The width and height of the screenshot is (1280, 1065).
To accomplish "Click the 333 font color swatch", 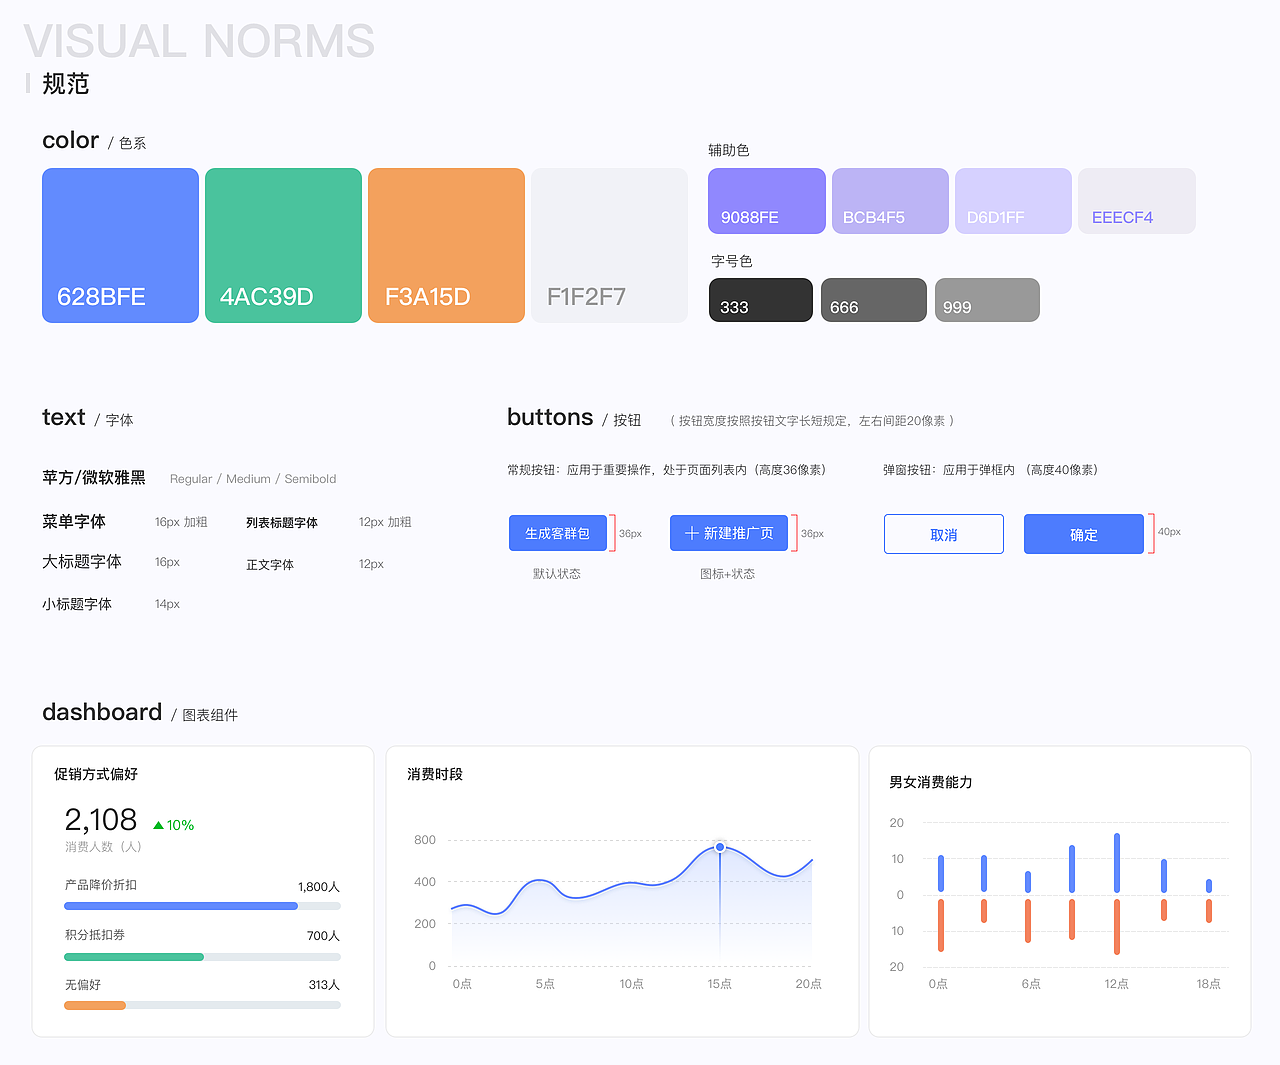I will click(760, 300).
